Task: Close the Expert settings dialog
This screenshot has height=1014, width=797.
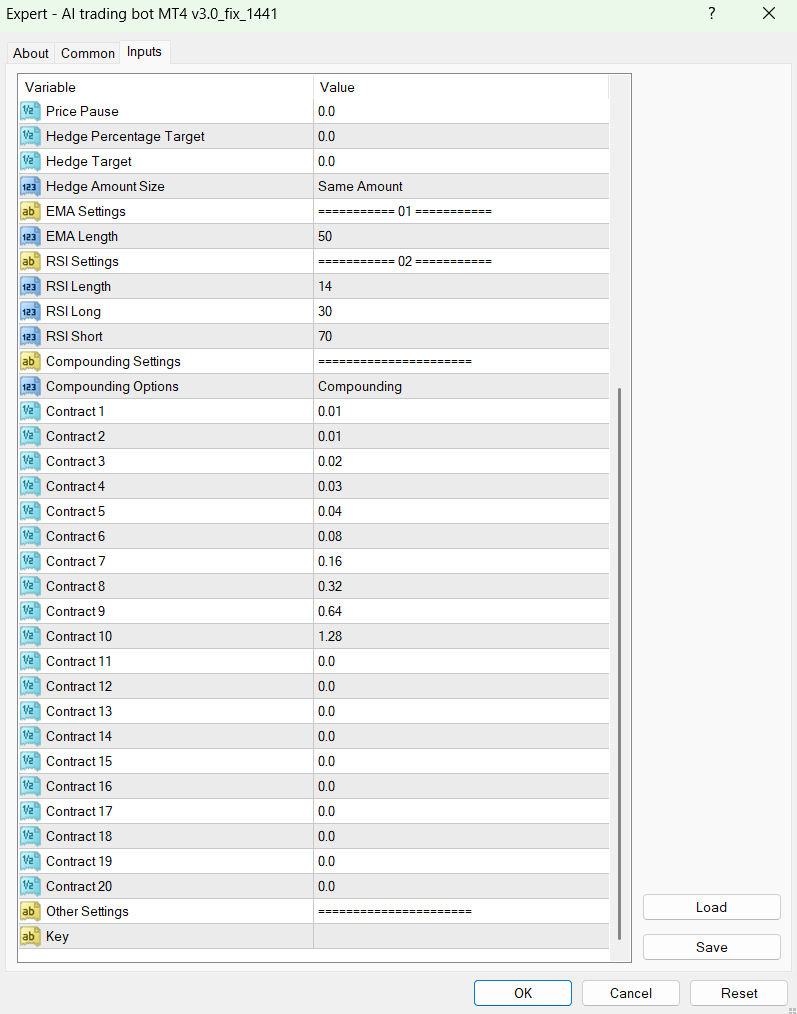Action: click(x=769, y=14)
